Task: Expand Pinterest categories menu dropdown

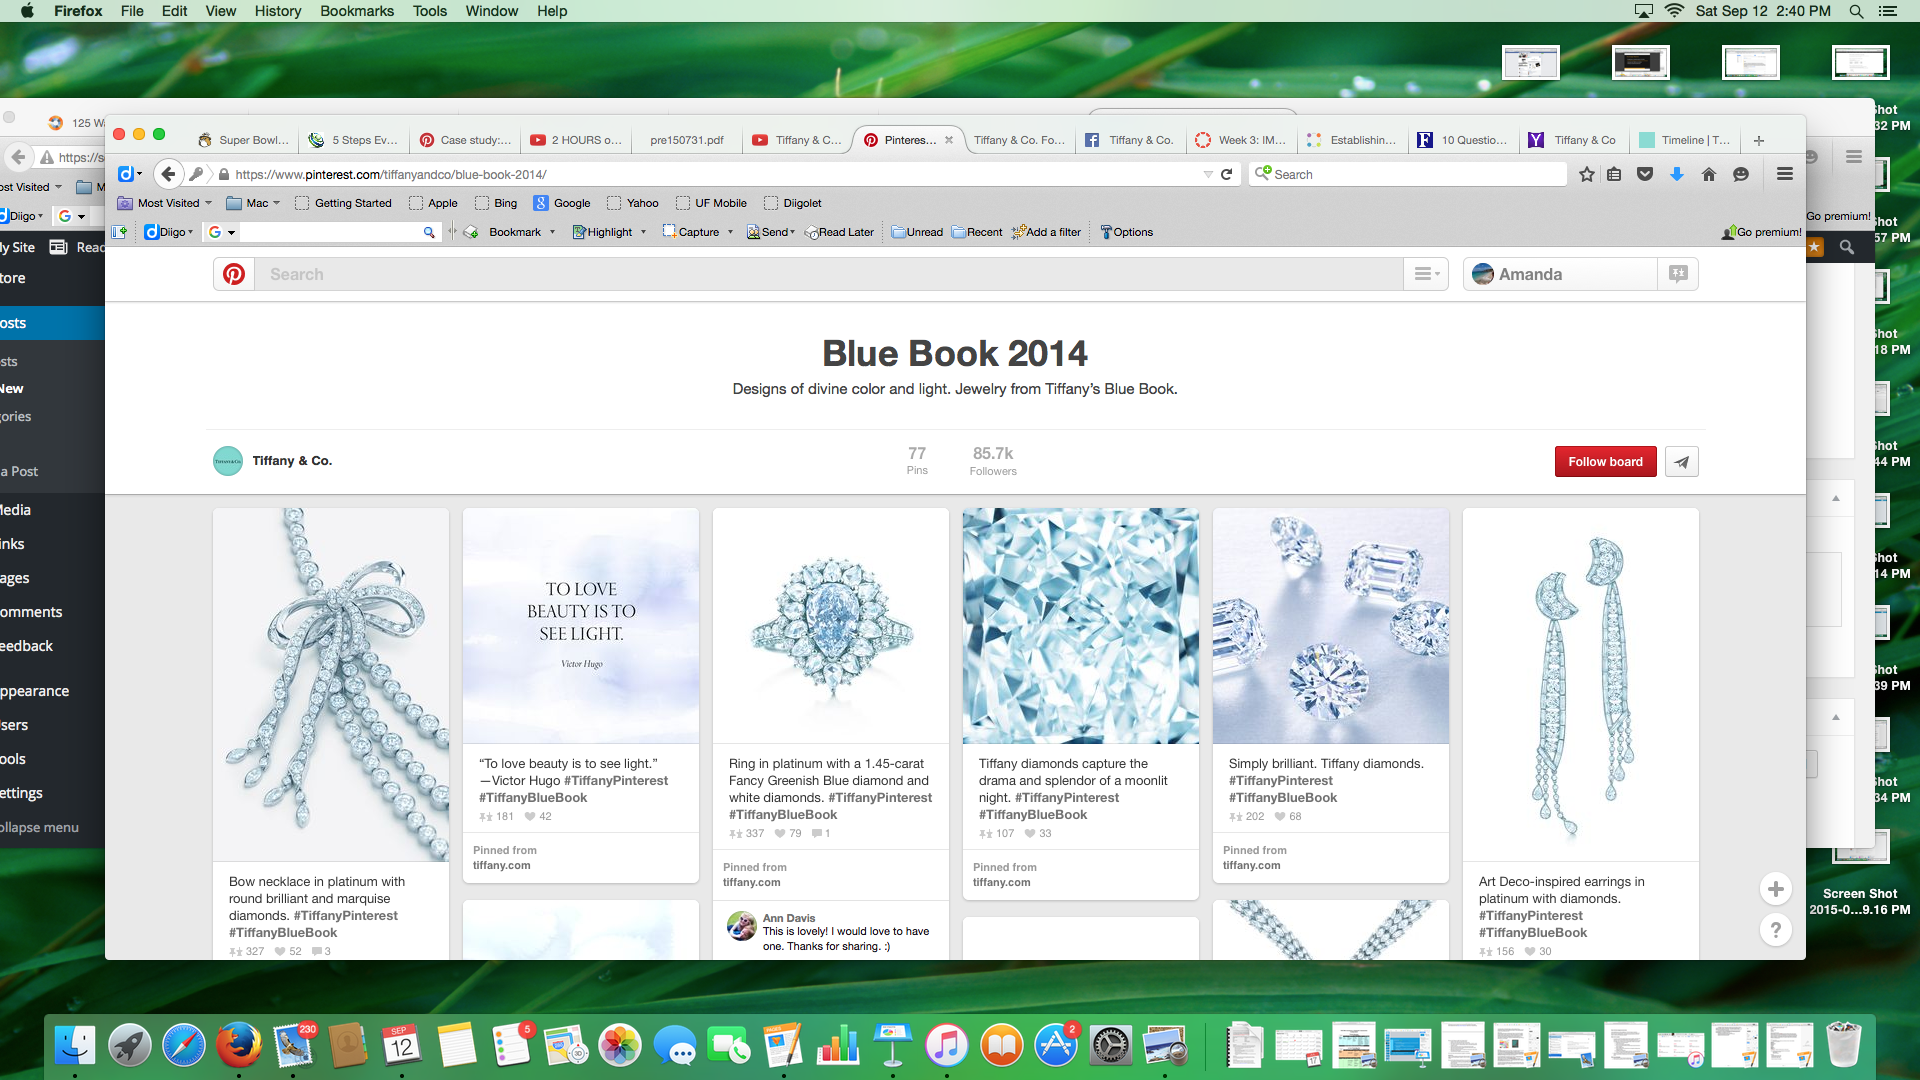Action: click(x=1426, y=274)
